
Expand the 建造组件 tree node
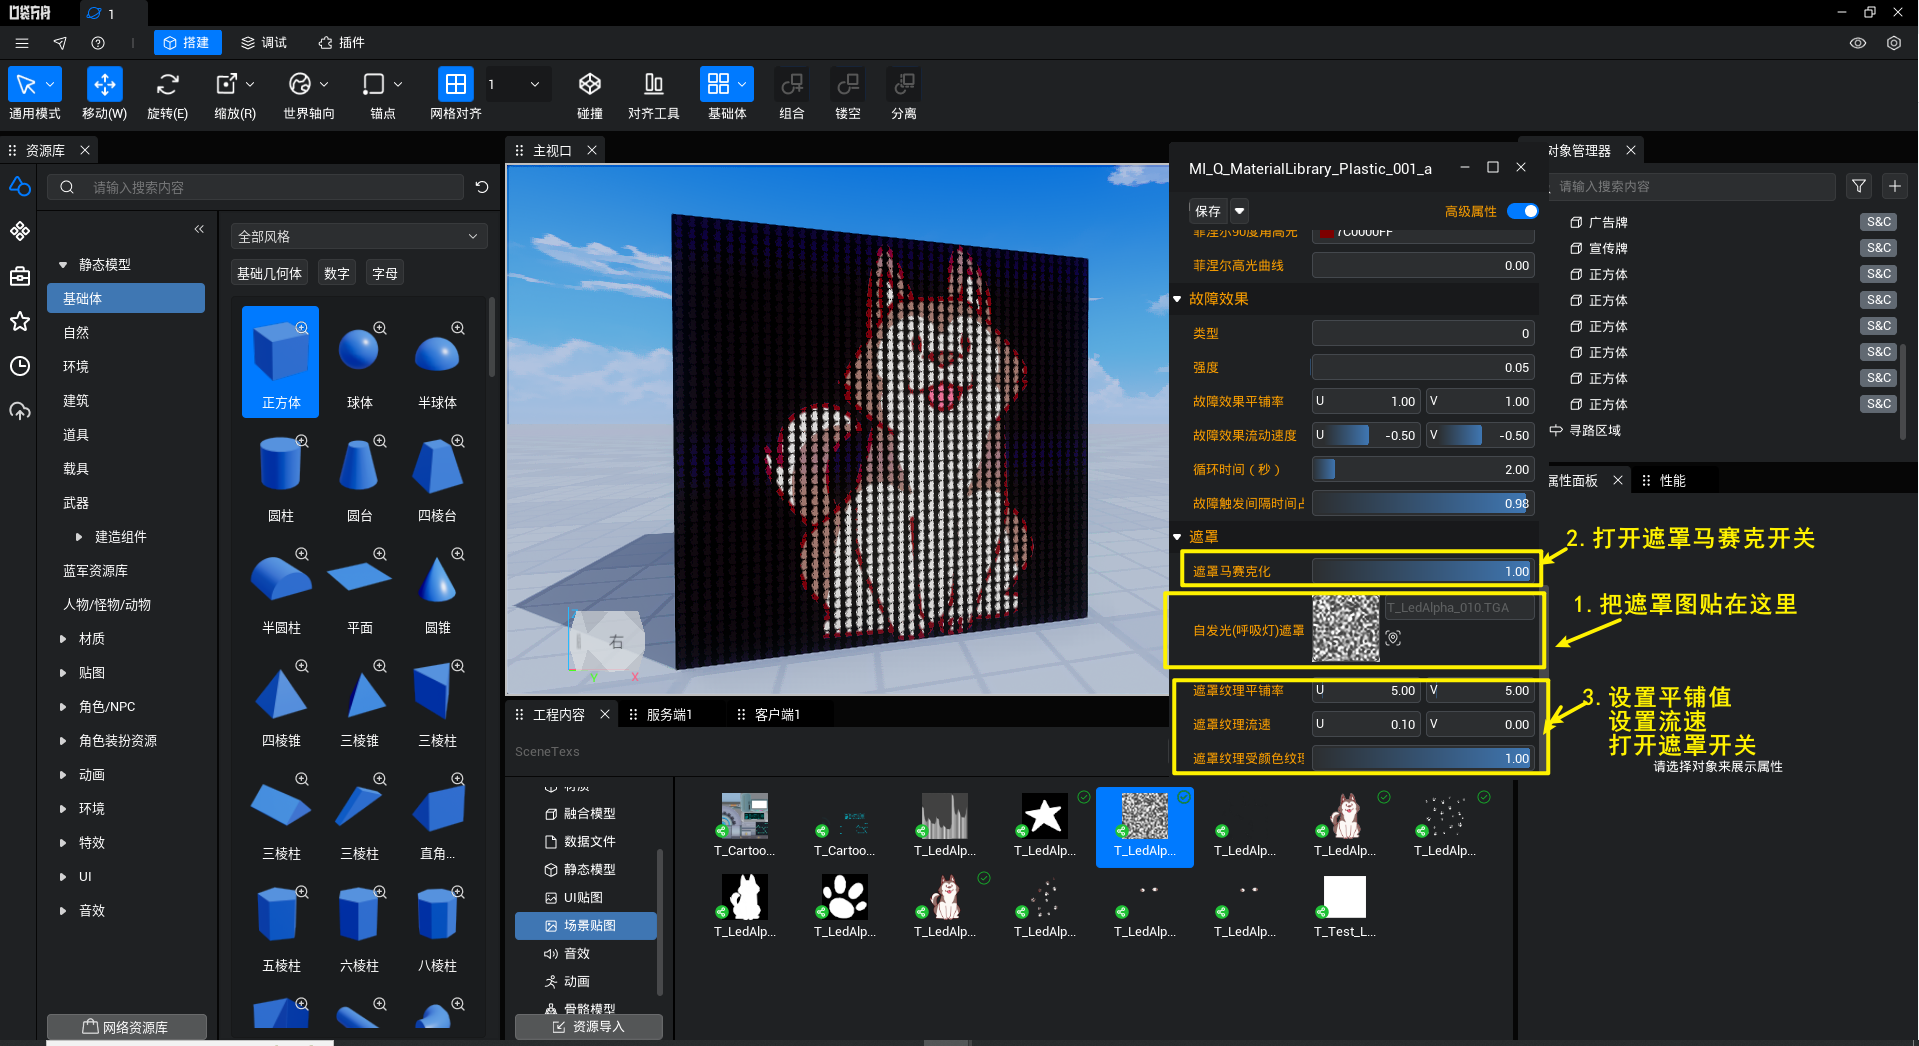(x=79, y=537)
